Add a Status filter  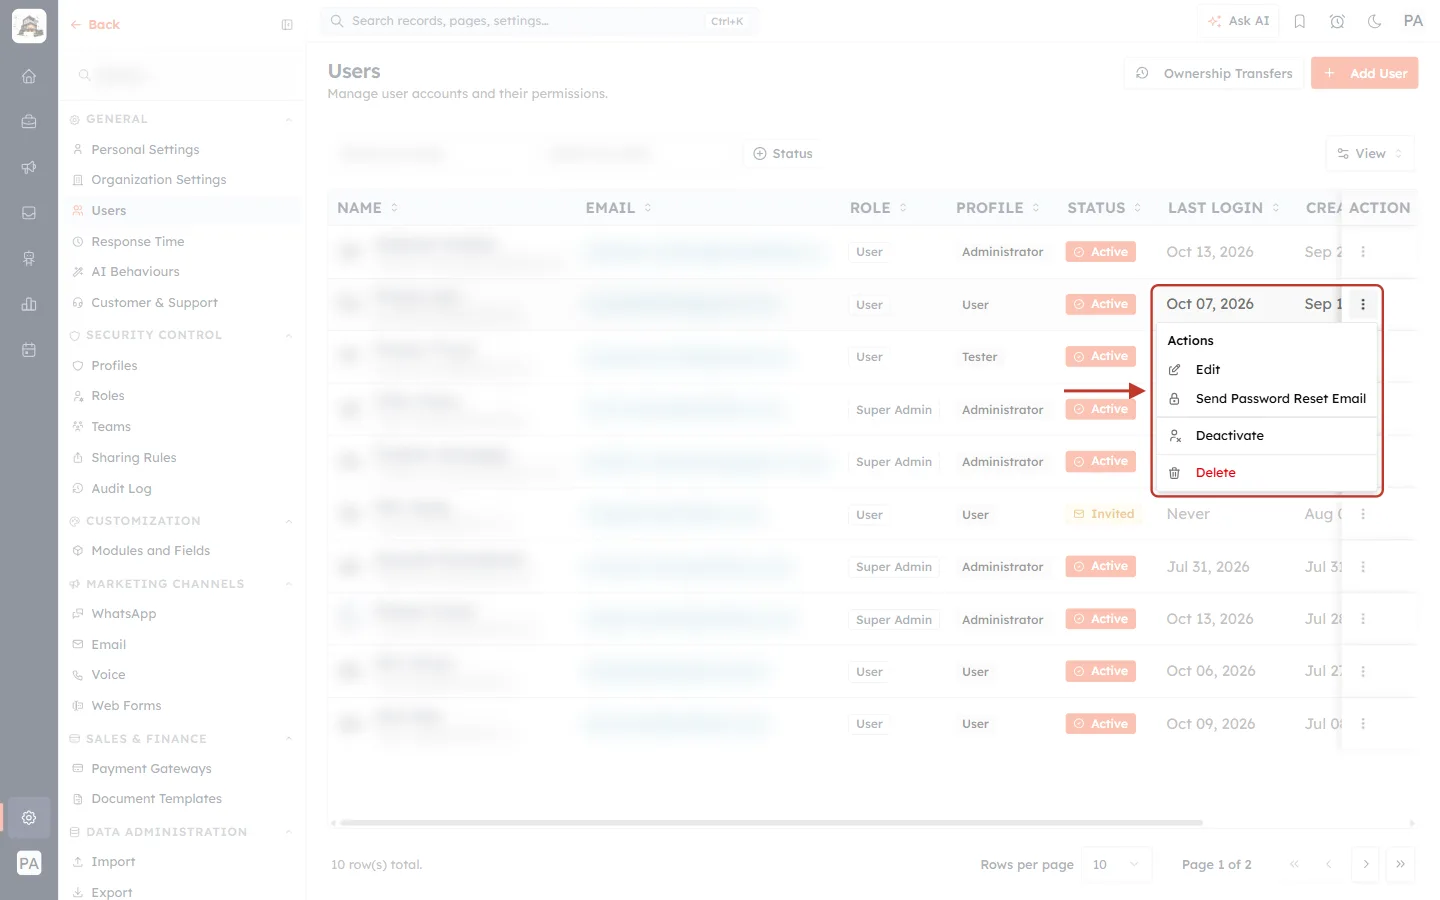point(782,154)
